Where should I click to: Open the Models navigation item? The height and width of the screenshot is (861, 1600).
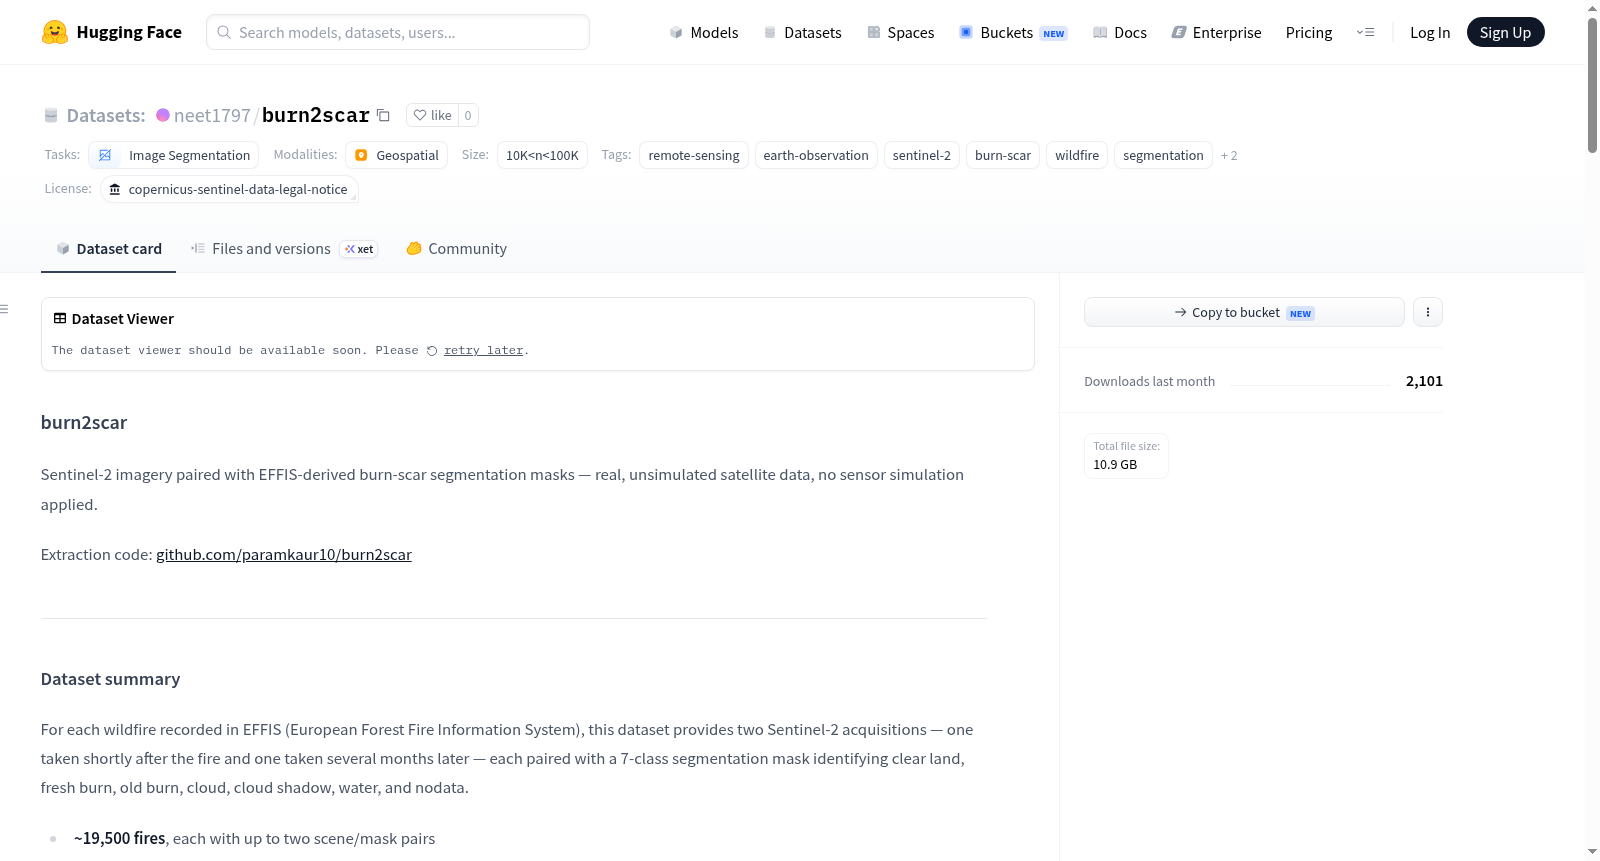704,32
